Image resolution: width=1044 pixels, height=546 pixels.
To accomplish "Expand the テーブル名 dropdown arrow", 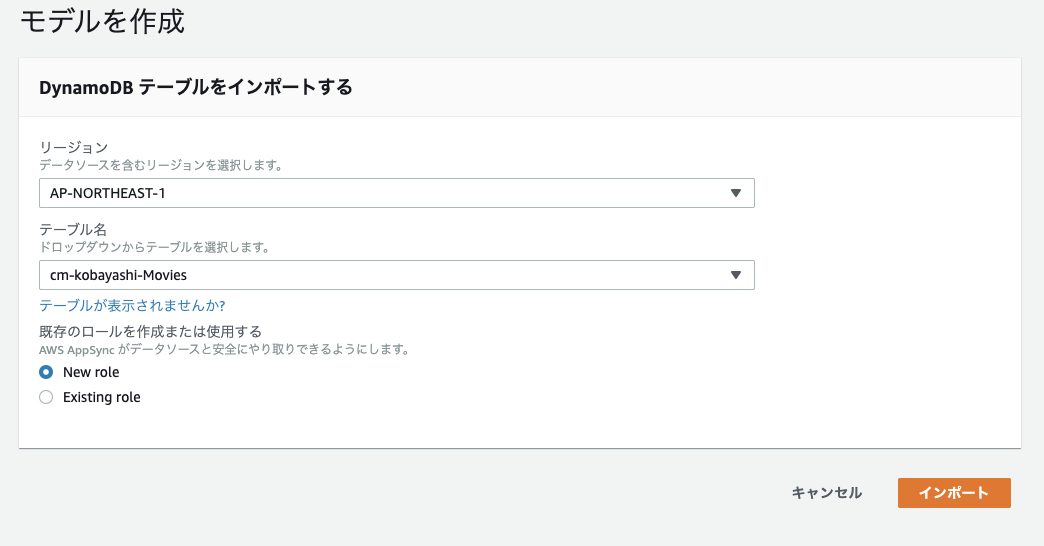I will click(x=736, y=275).
